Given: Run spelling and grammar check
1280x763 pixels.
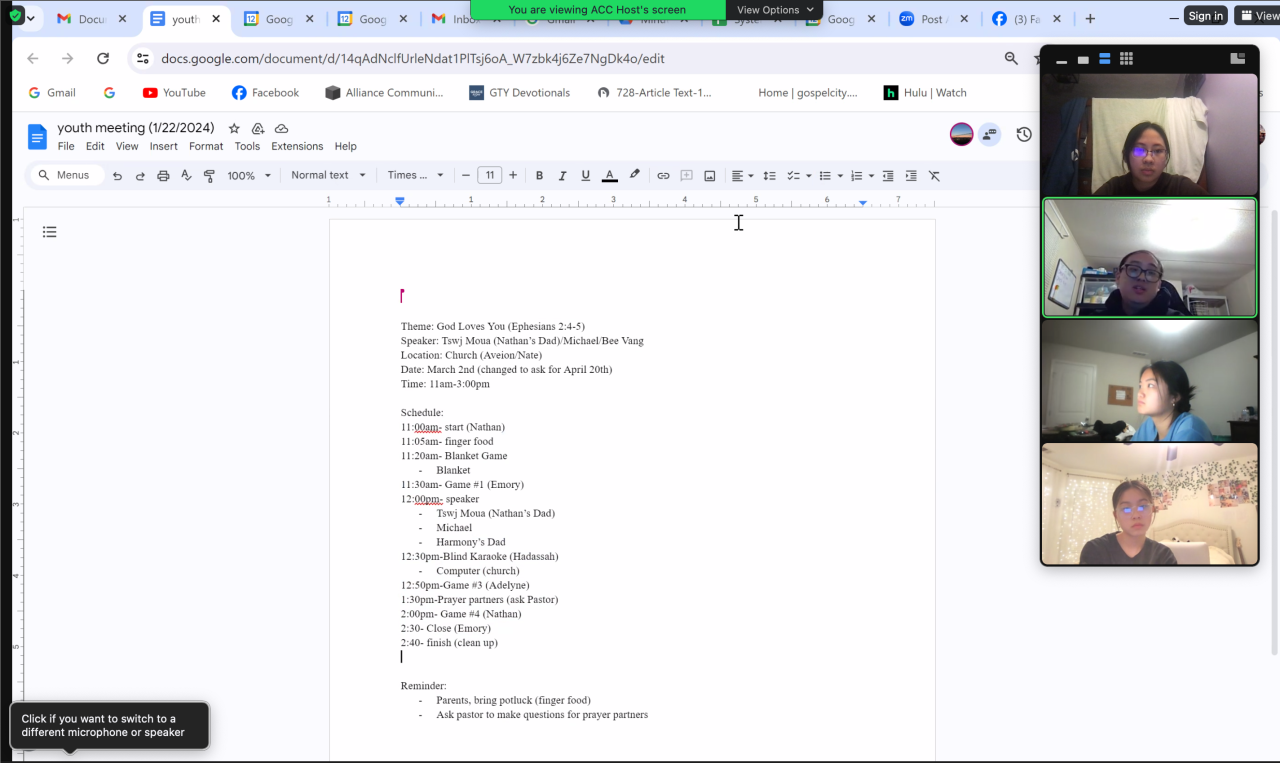Looking at the screenshot, I should (x=186, y=175).
